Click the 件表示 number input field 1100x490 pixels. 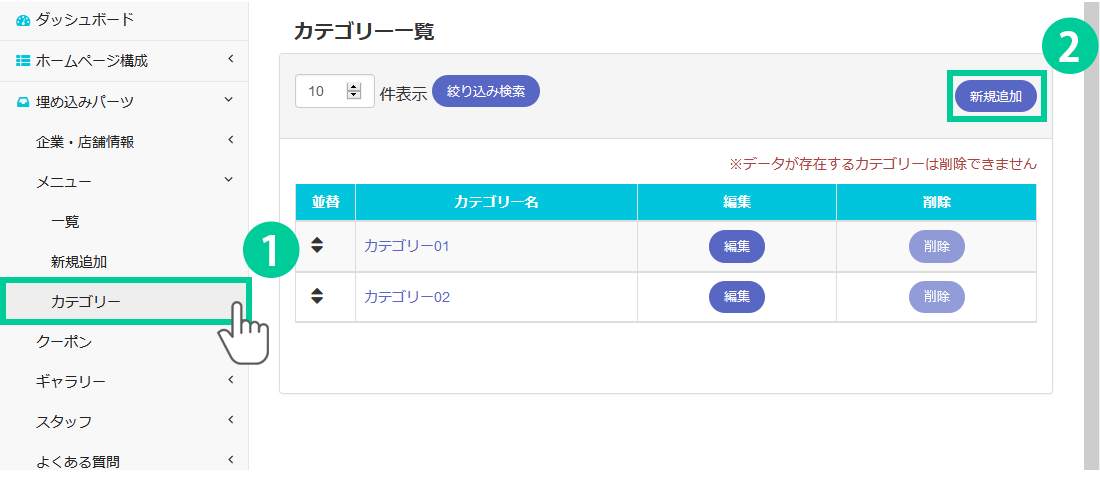[322, 91]
